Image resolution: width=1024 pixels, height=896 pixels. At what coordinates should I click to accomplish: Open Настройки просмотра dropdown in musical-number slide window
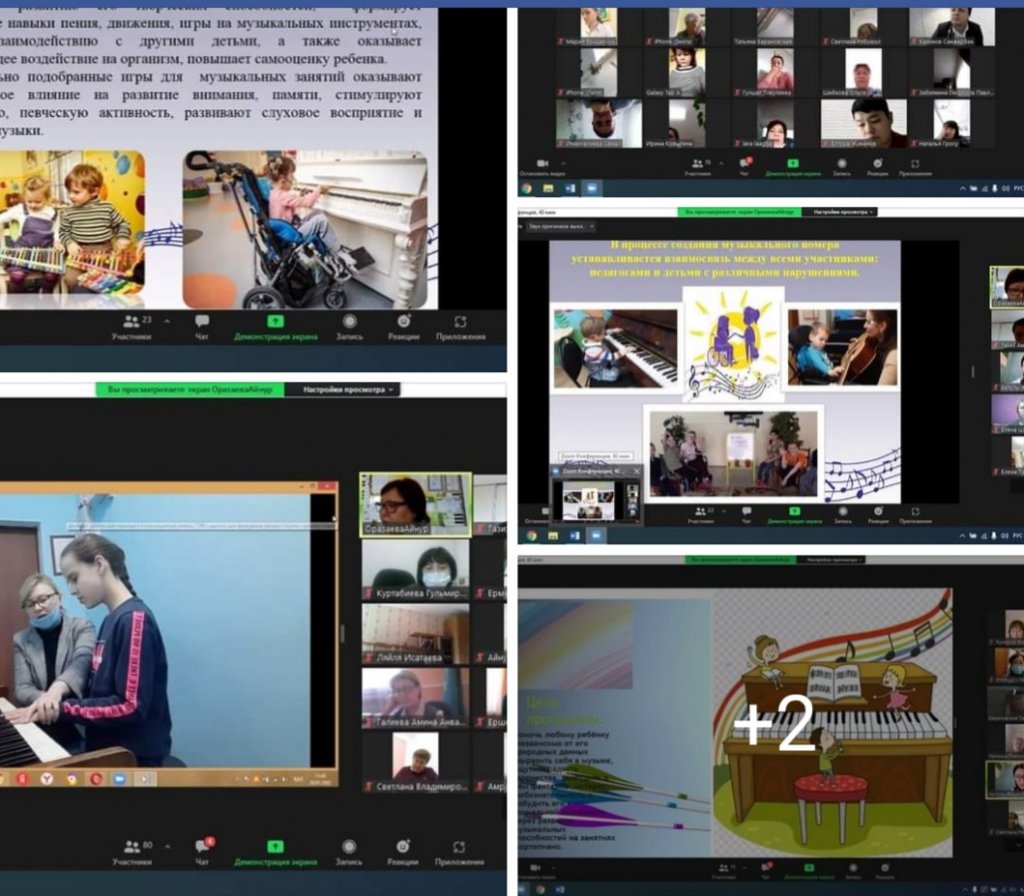(x=840, y=212)
